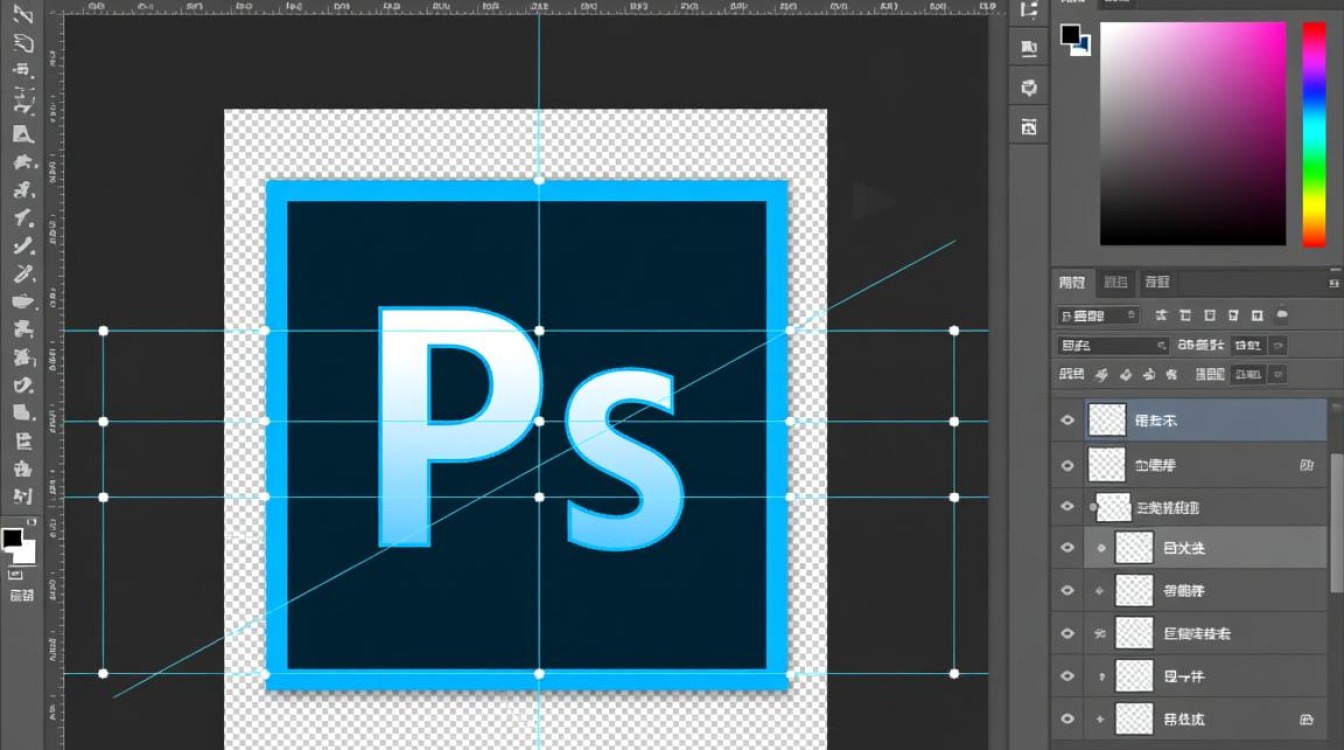Open the 3D cube icon in collapsed panel dock
1344x750 pixels.
pyautogui.click(x=1028, y=88)
